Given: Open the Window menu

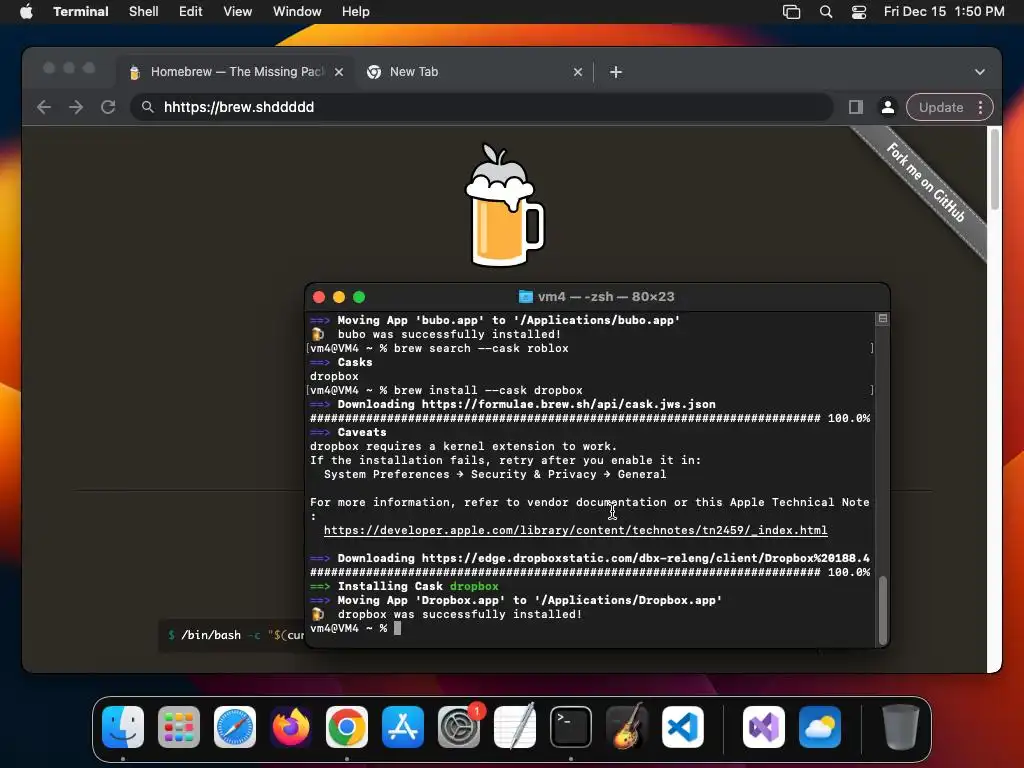Looking at the screenshot, I should point(297,12).
